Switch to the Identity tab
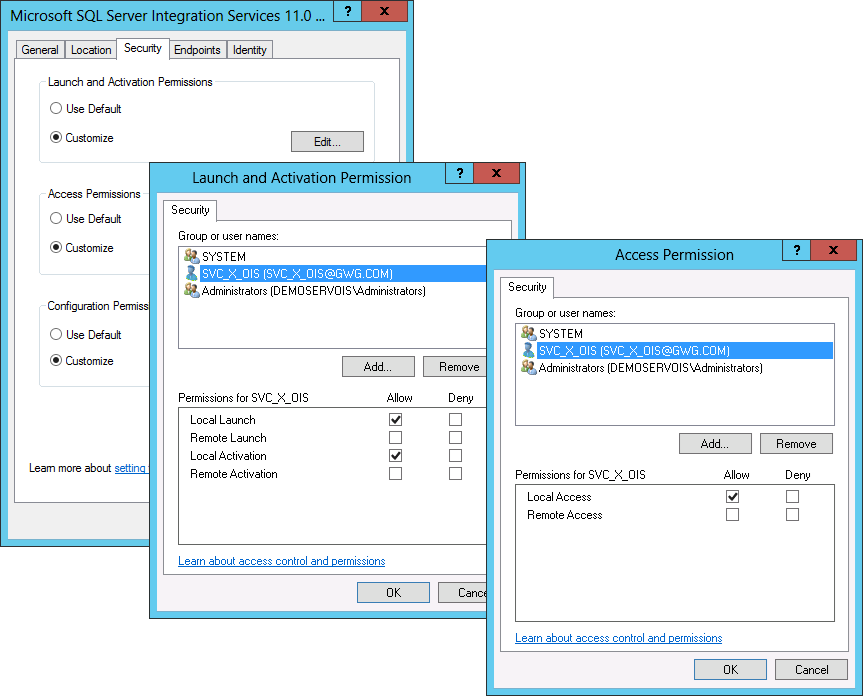The image size is (863, 696). pos(249,50)
